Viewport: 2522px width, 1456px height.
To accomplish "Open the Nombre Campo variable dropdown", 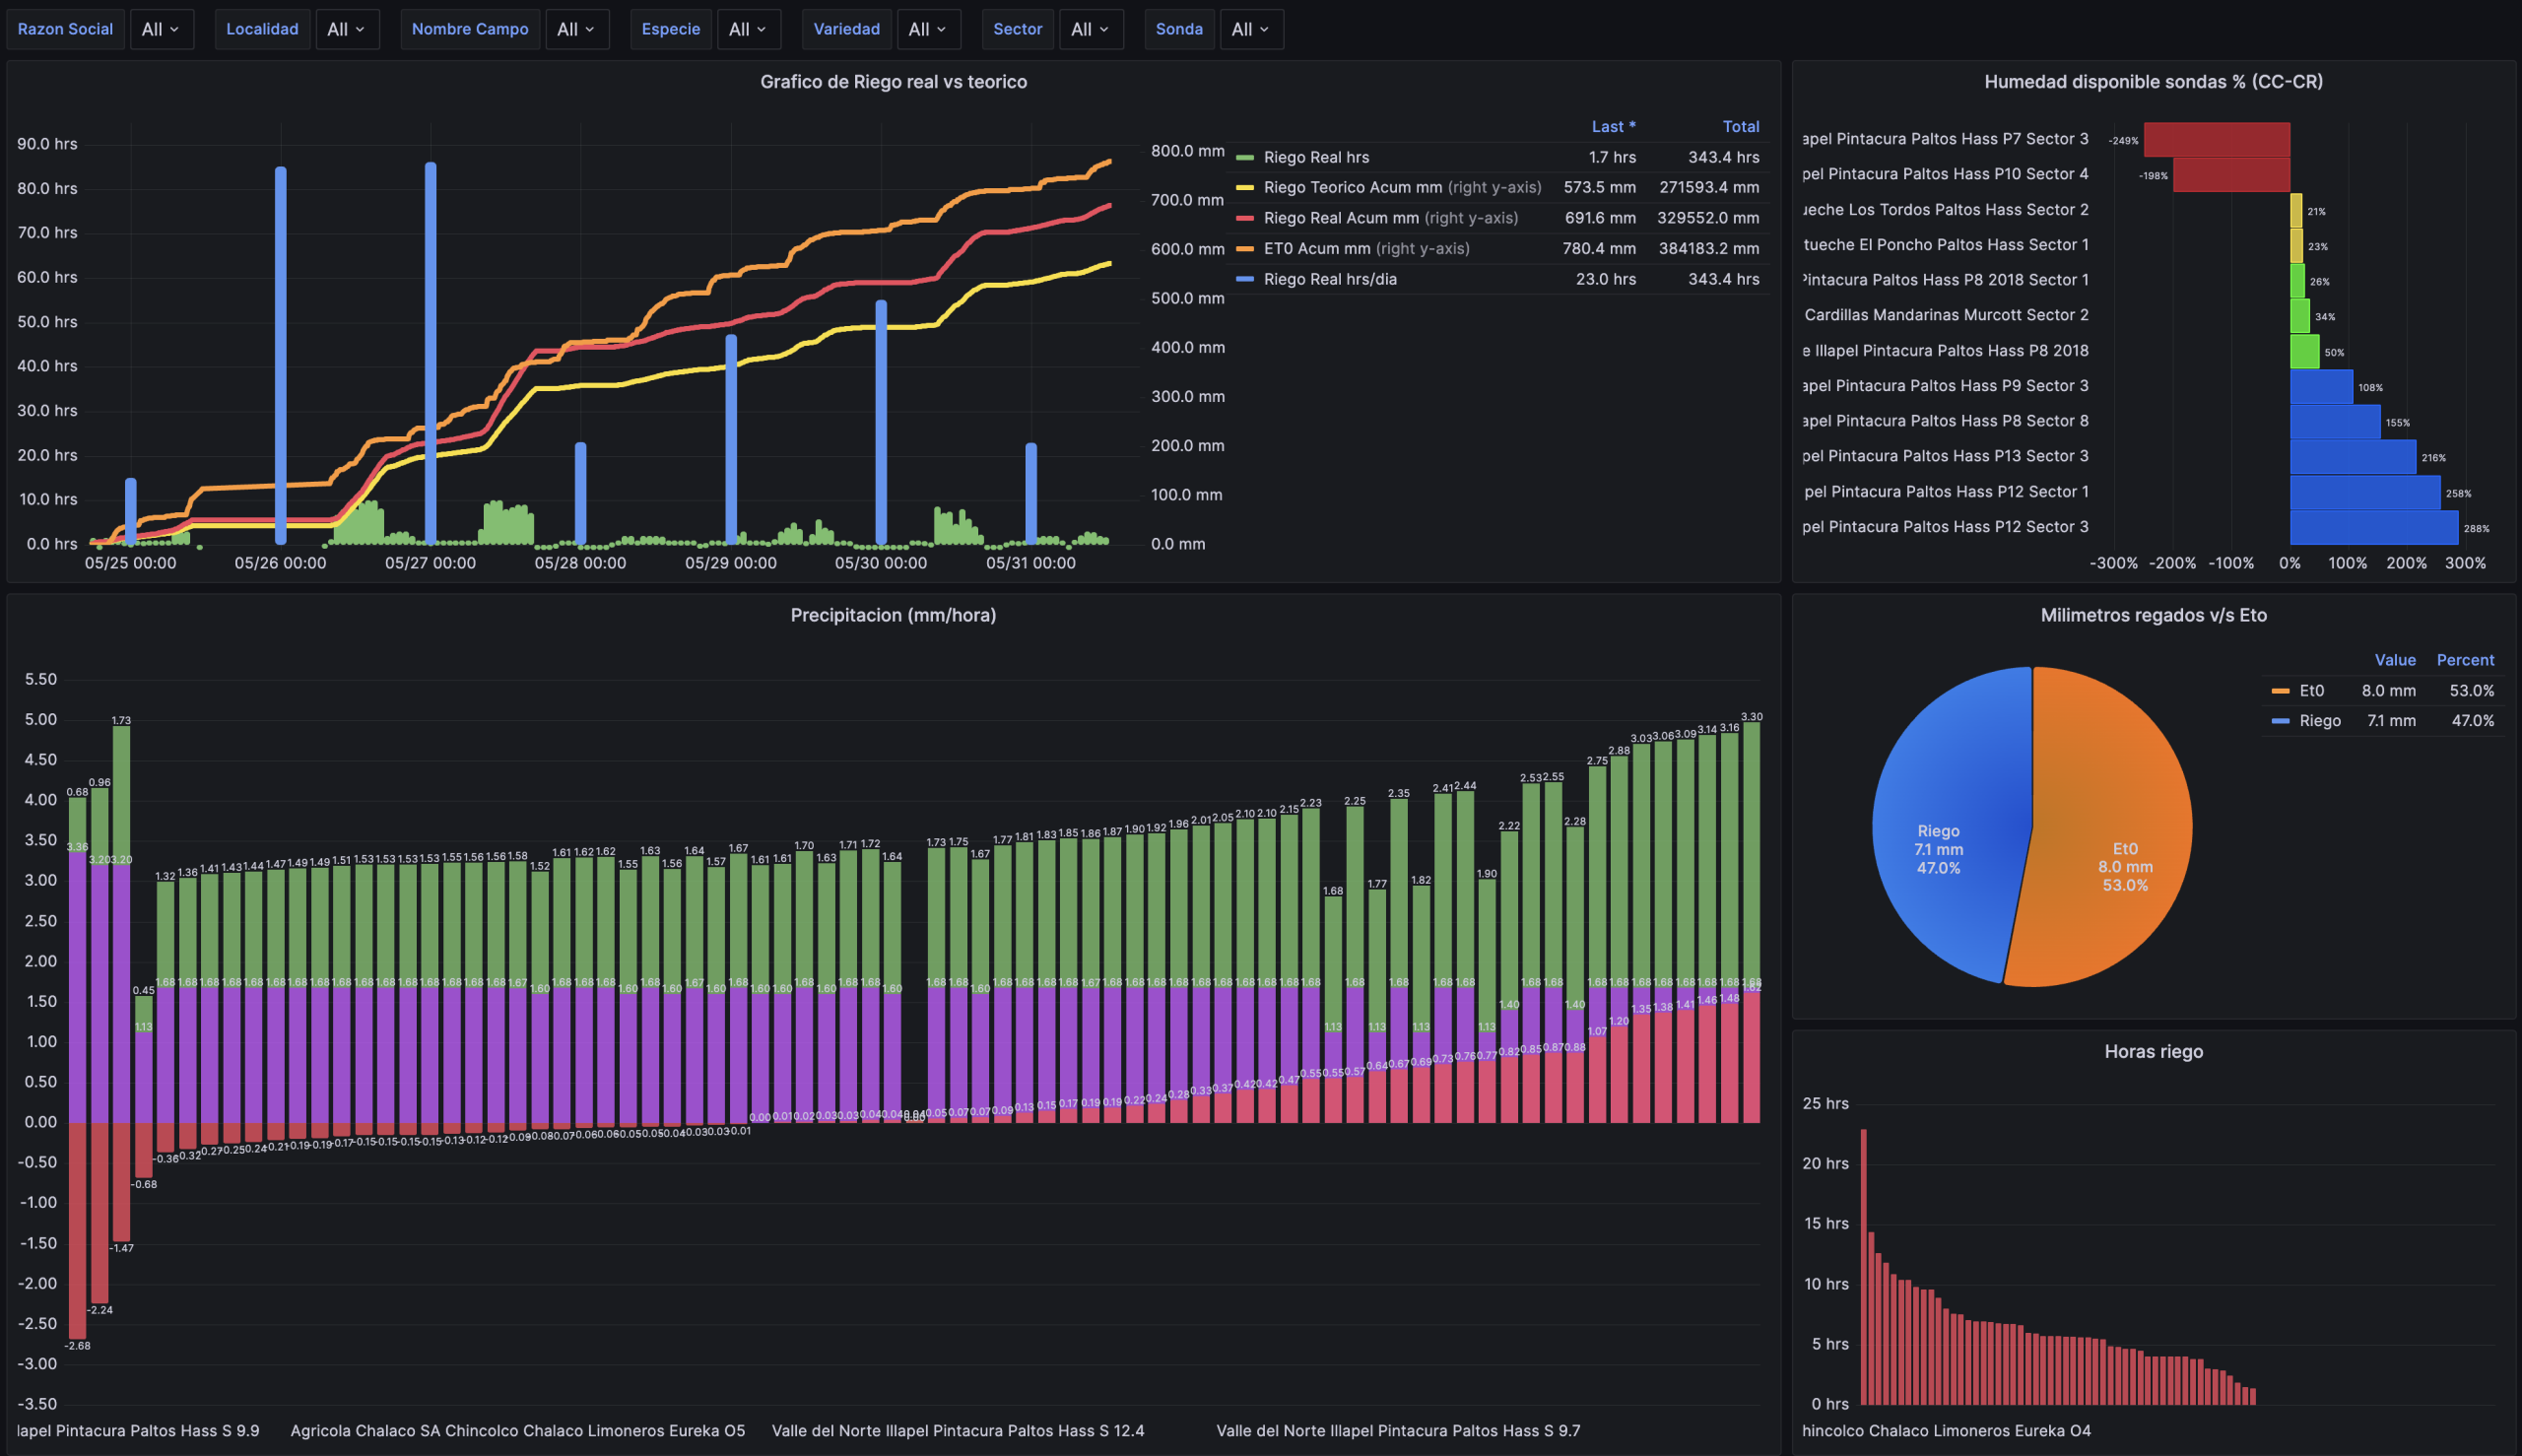I will (x=576, y=29).
